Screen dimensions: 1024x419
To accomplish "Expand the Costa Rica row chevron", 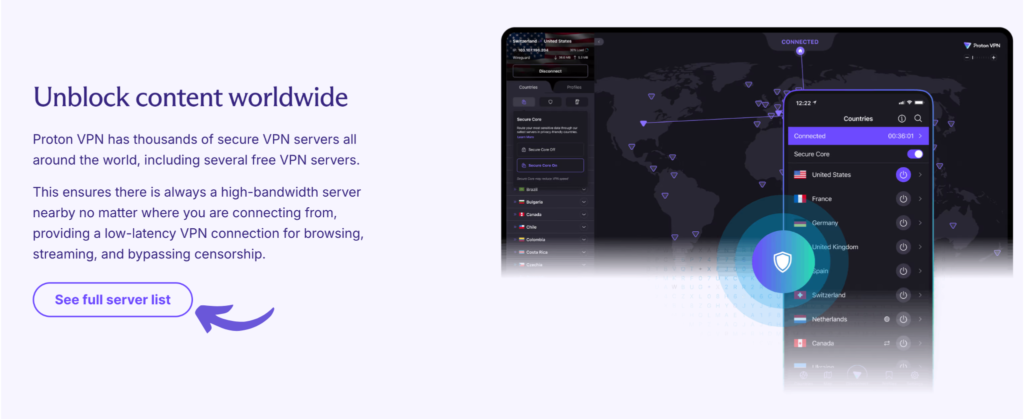I will 584,252.
